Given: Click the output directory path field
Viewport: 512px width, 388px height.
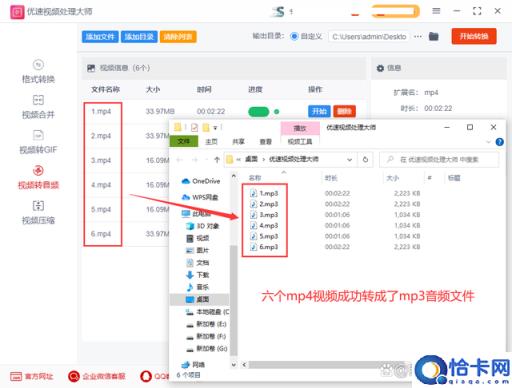Looking at the screenshot, I should (369, 37).
